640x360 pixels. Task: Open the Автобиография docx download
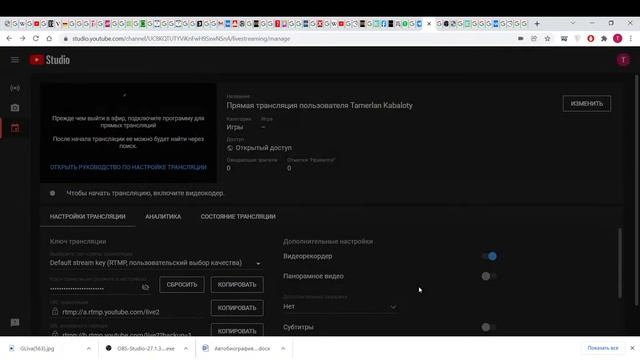237,348
